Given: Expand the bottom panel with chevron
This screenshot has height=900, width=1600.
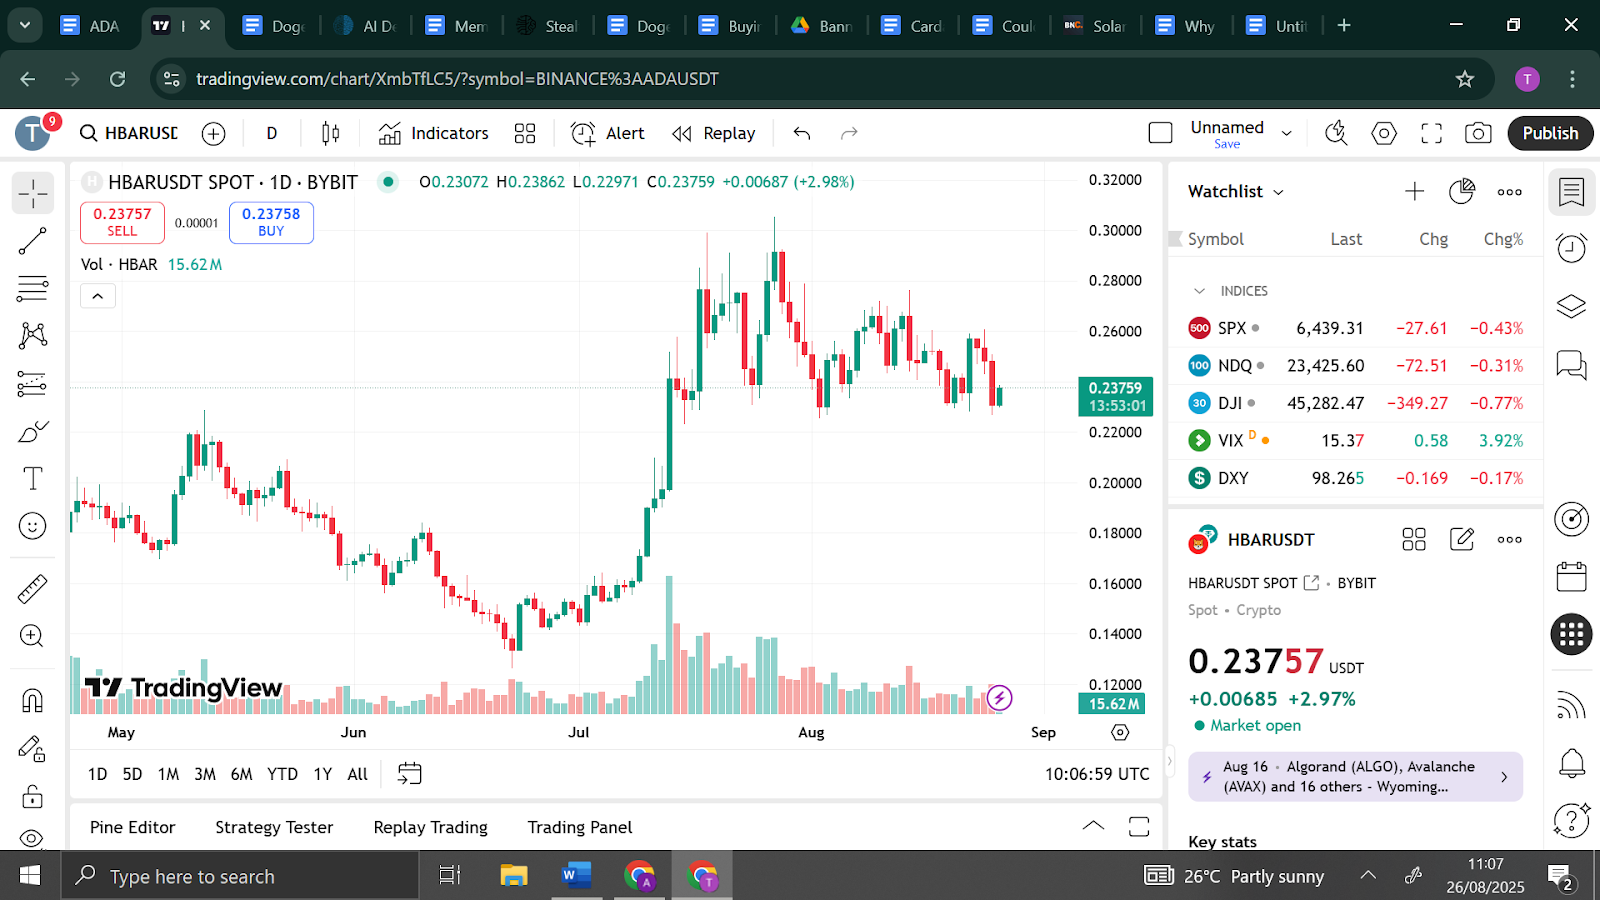Looking at the screenshot, I should point(1093,826).
